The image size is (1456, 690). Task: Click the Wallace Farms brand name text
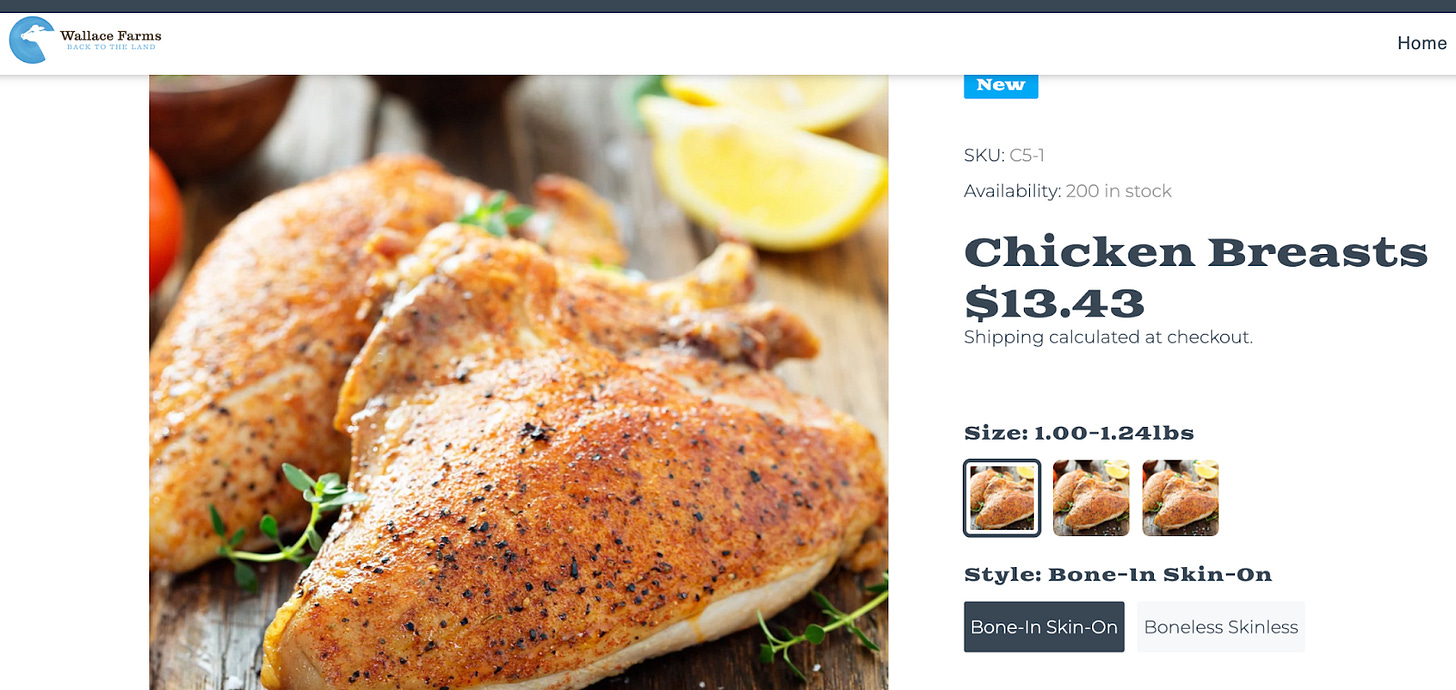coord(110,35)
